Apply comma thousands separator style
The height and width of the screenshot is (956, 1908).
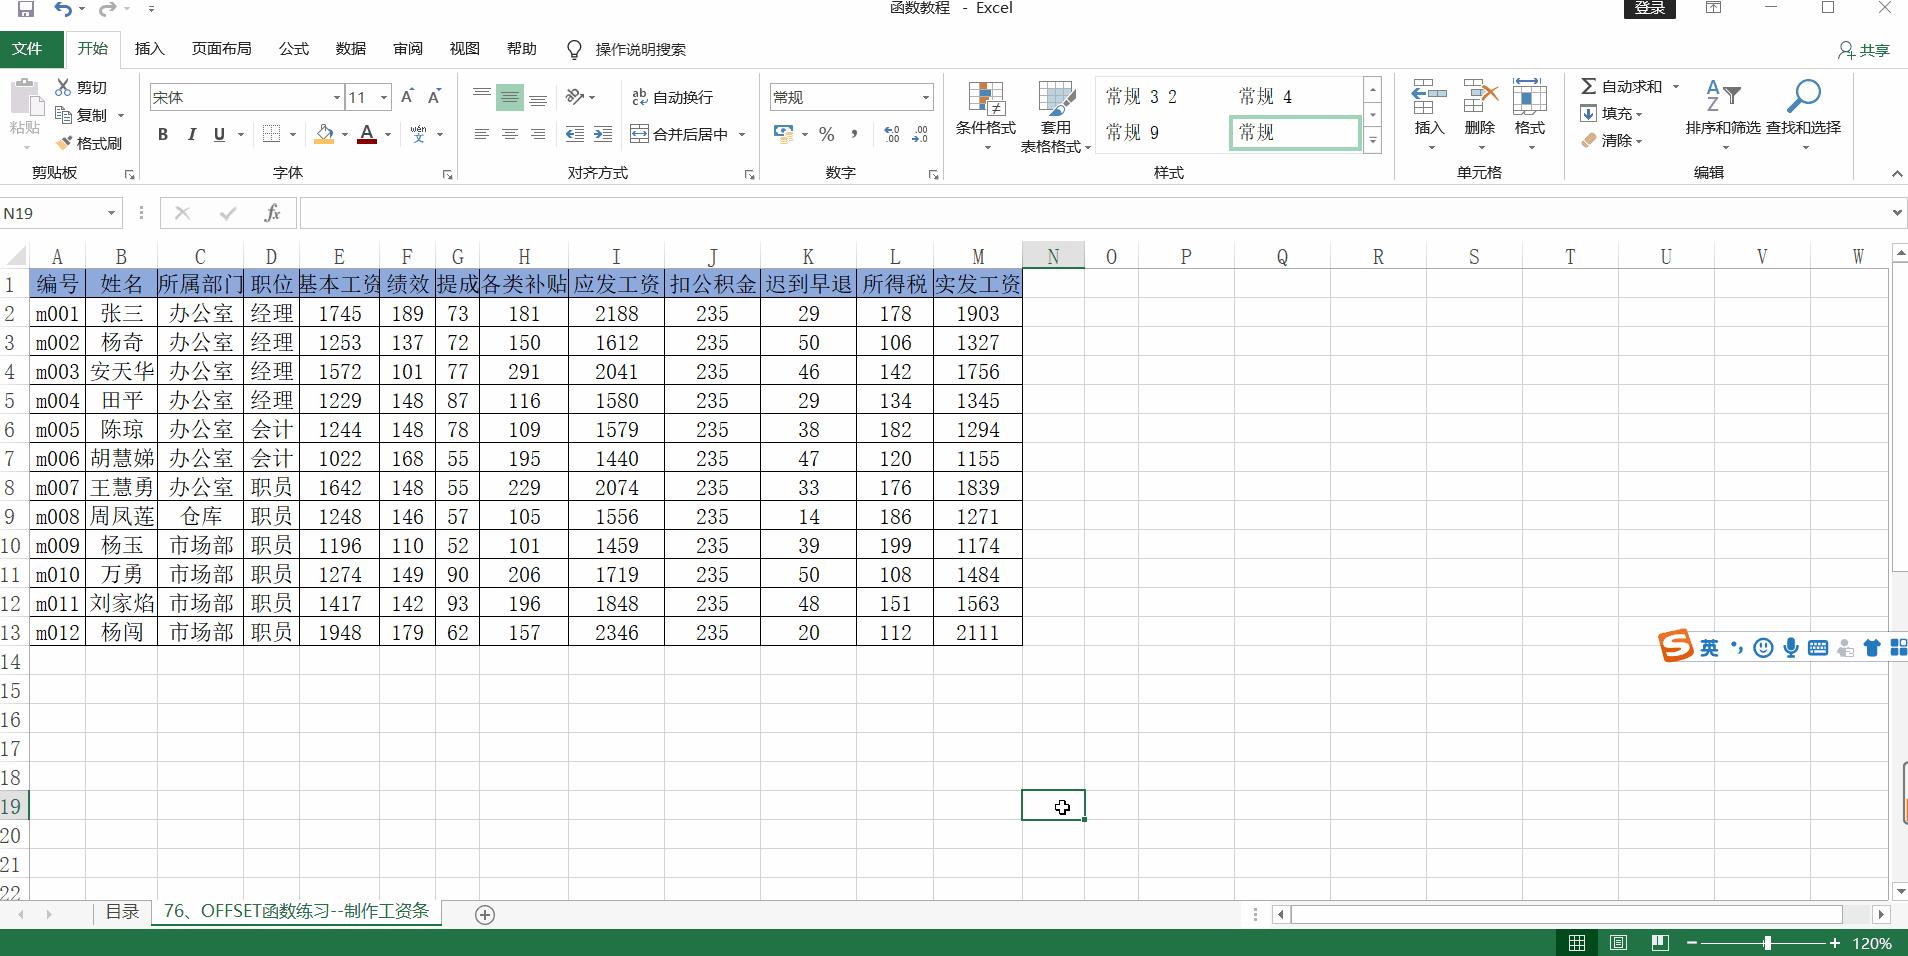click(x=854, y=134)
